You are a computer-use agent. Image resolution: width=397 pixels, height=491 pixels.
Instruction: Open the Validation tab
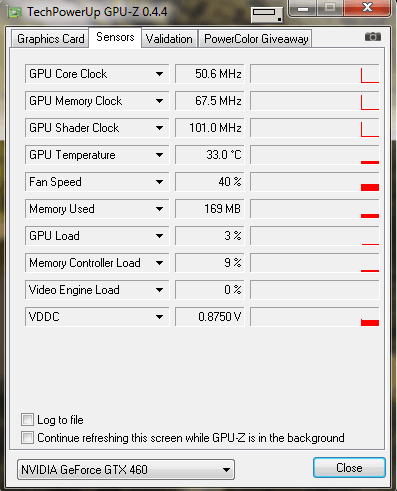pos(169,39)
